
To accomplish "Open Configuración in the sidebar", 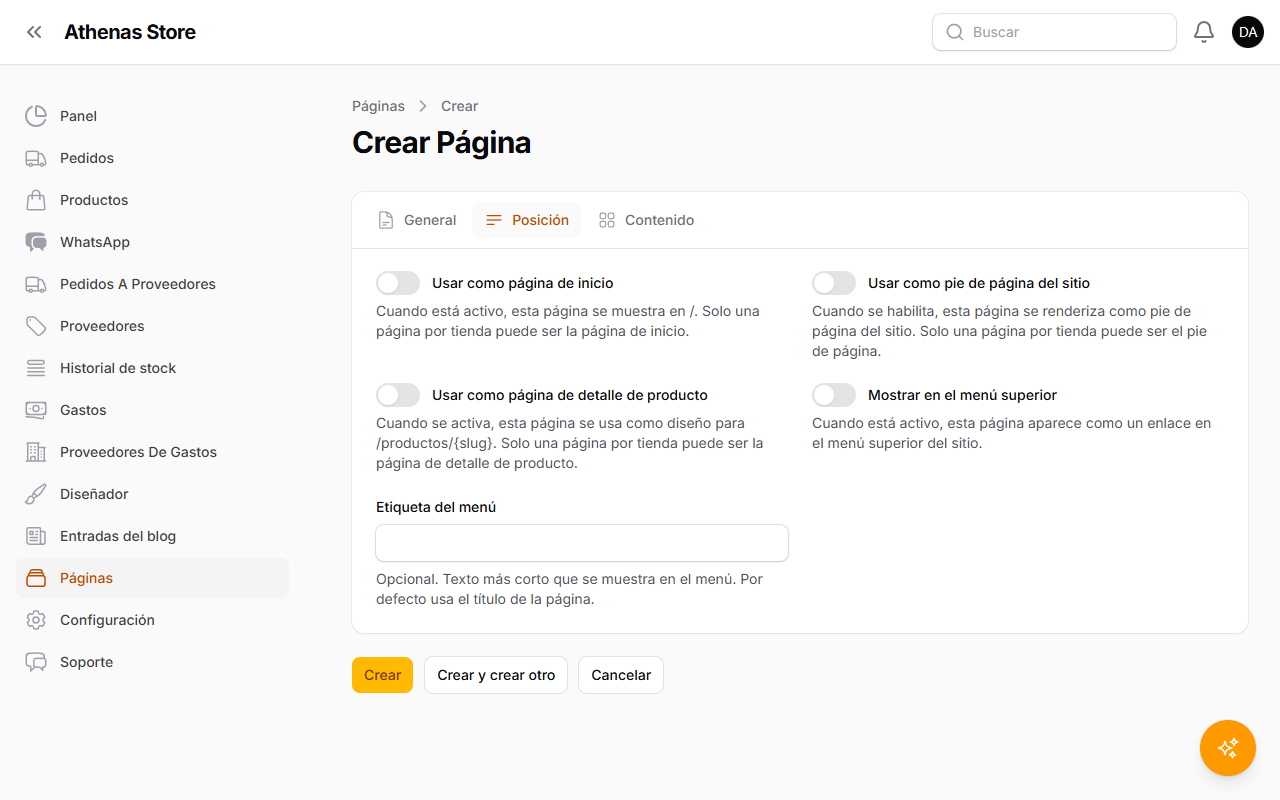I will [152, 620].
